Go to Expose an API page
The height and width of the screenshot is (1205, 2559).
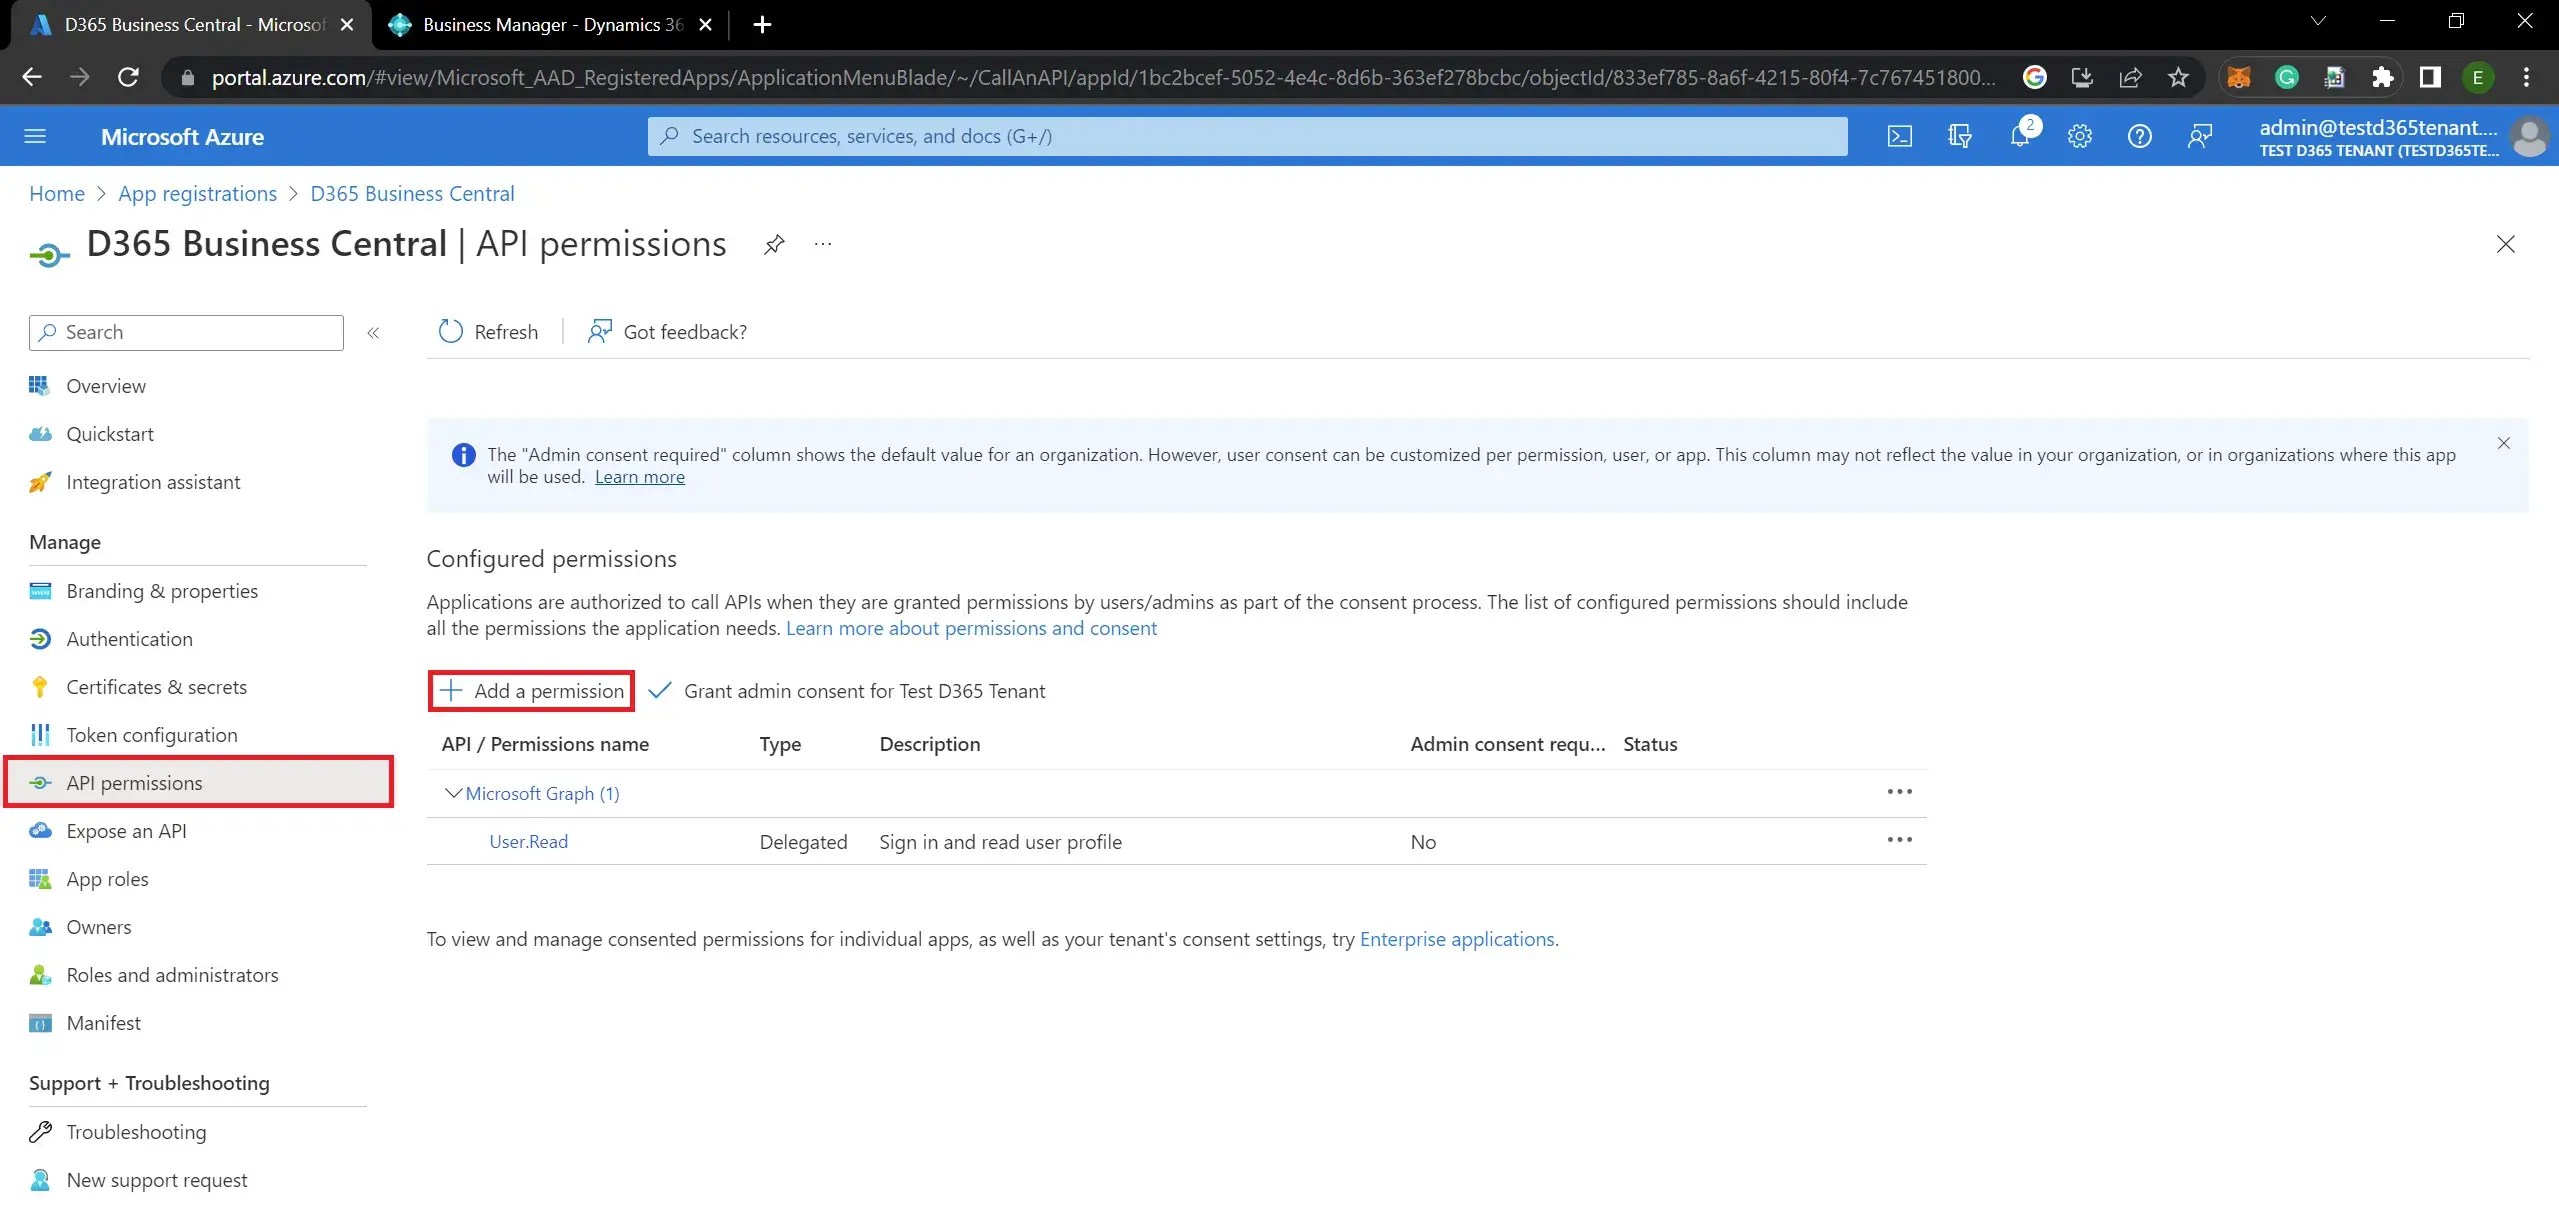[x=126, y=831]
